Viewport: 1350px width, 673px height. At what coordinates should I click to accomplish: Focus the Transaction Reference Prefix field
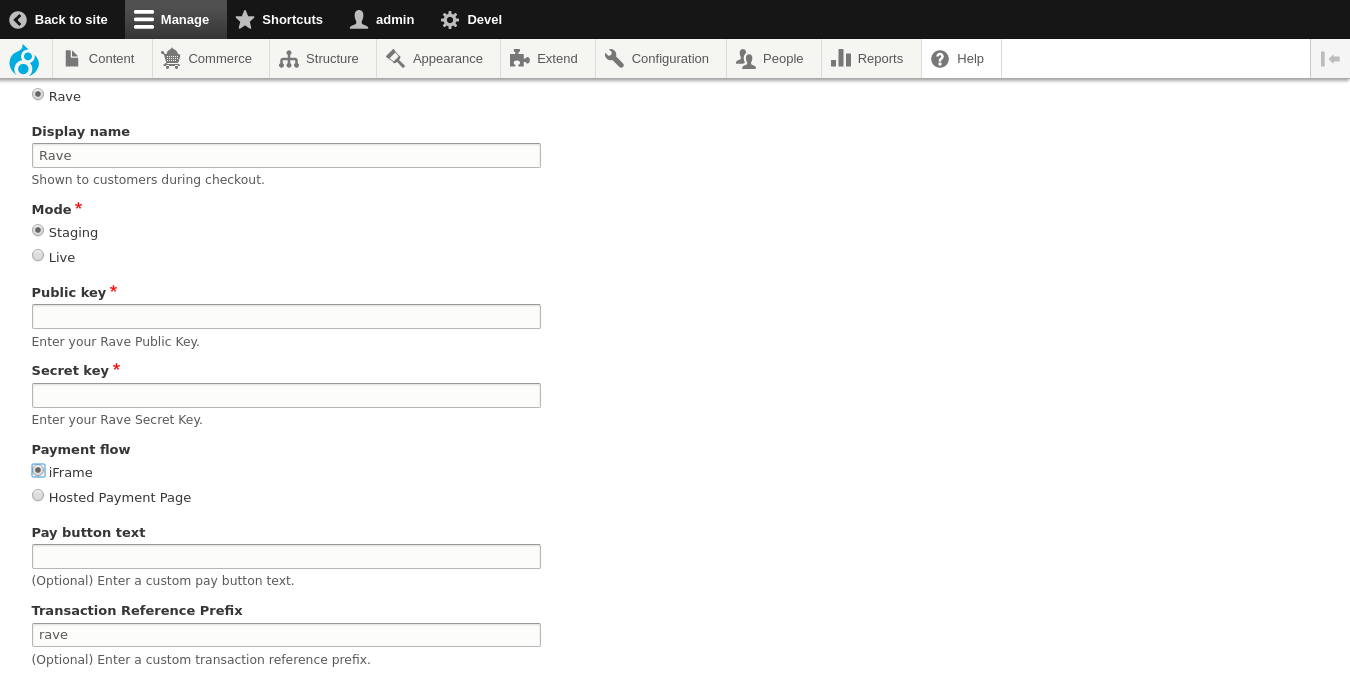[286, 635]
